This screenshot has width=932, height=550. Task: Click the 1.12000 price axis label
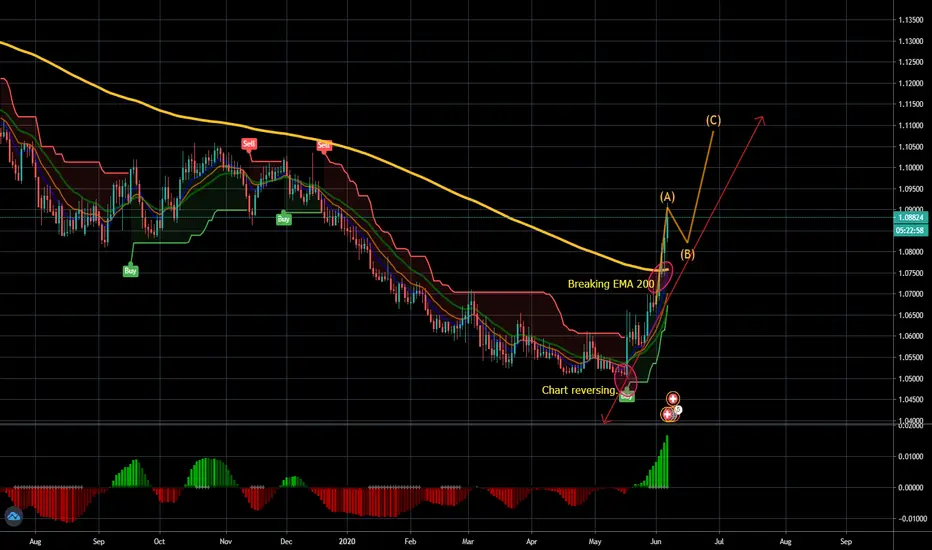coord(911,83)
